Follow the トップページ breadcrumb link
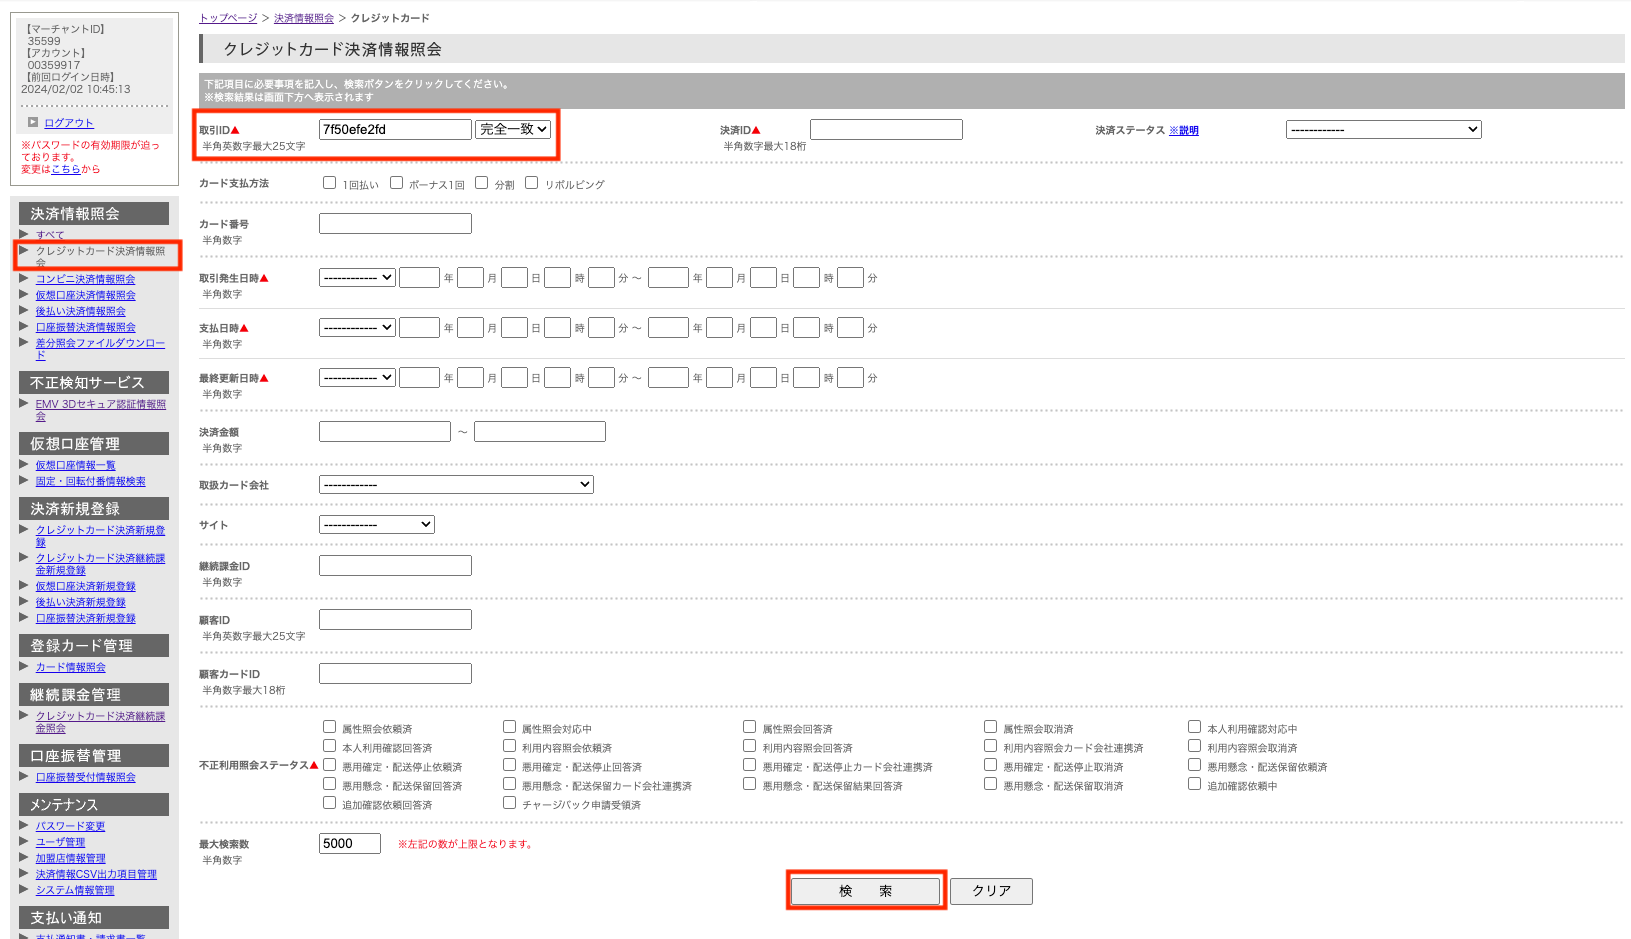The height and width of the screenshot is (939, 1631). (x=228, y=18)
